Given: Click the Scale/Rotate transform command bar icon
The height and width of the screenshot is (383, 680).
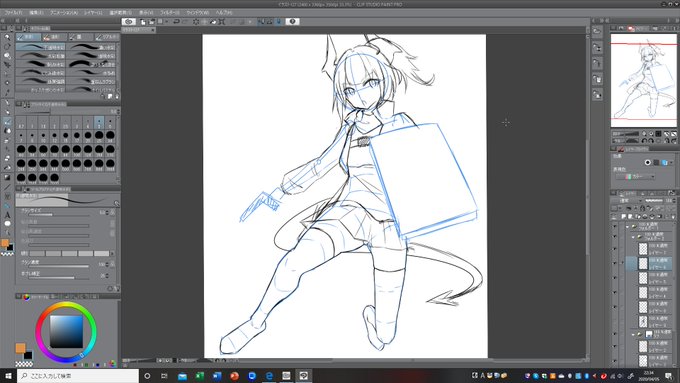Looking at the screenshot, I should coord(222,22).
